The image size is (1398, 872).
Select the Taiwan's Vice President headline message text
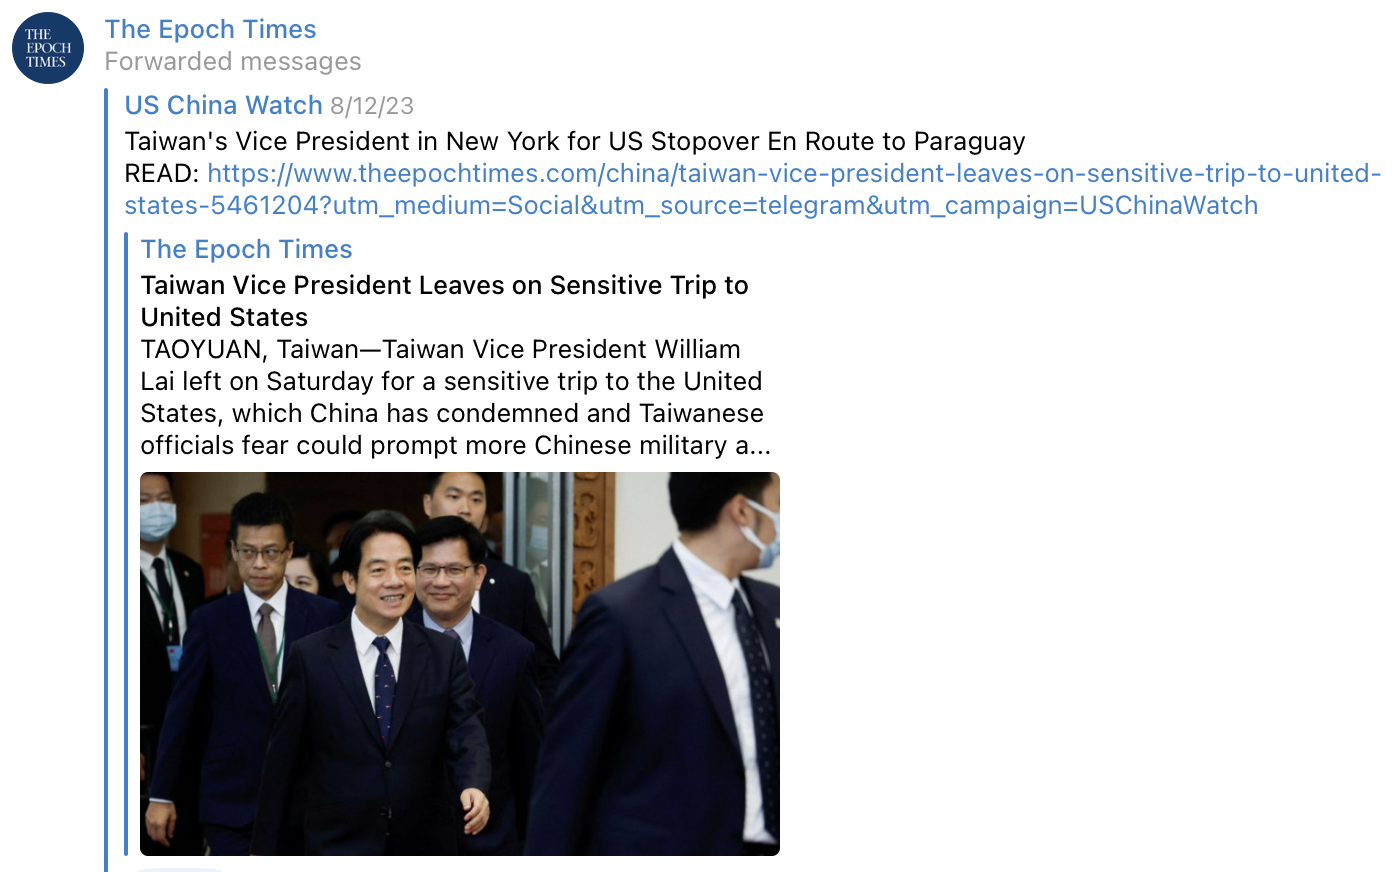(x=575, y=141)
